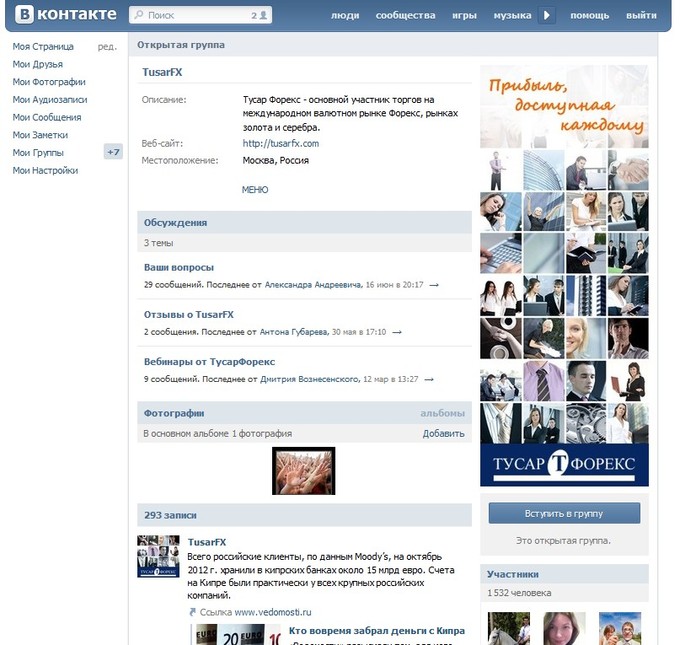Open Антона Губарева profile link

[294, 332]
